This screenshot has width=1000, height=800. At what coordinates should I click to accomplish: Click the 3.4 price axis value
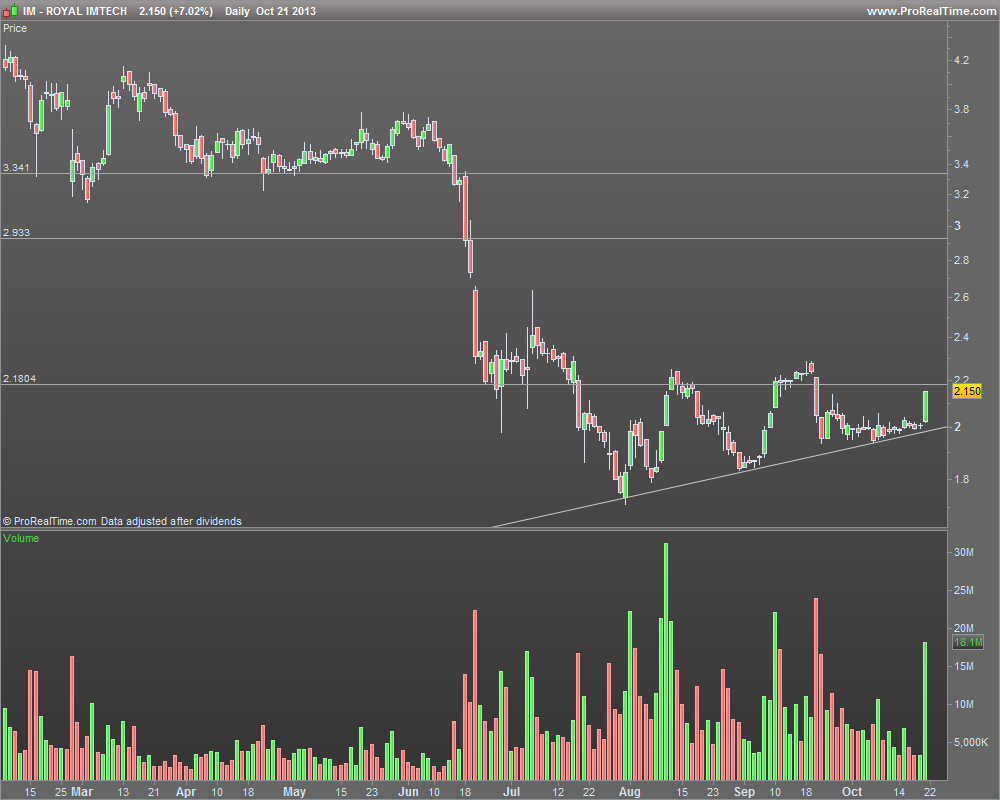961,165
